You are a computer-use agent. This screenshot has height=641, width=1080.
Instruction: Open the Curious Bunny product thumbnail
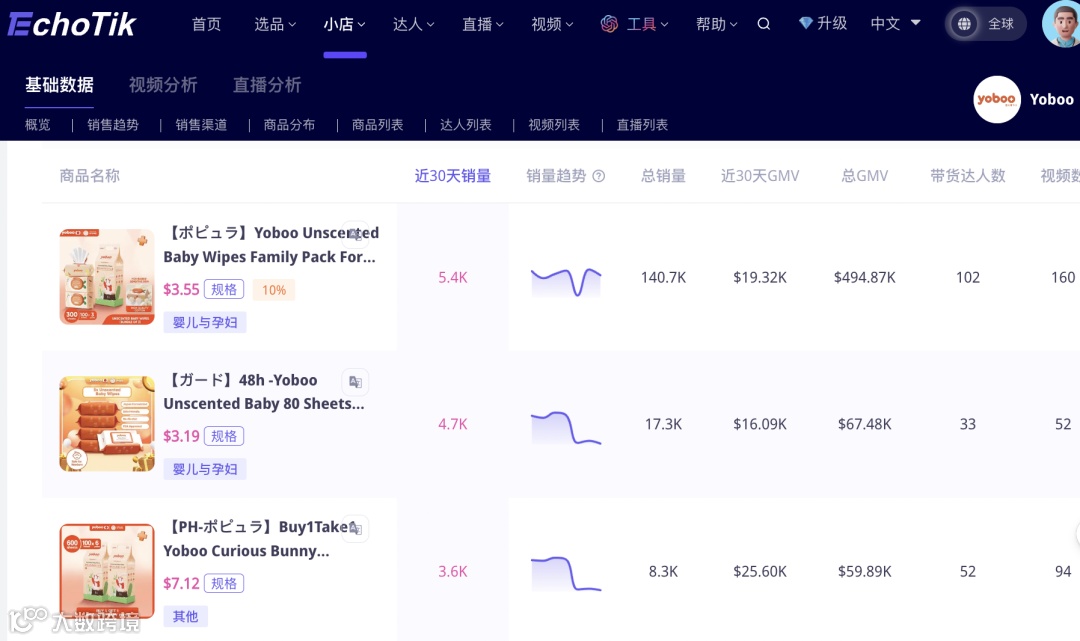pyautogui.click(x=107, y=571)
